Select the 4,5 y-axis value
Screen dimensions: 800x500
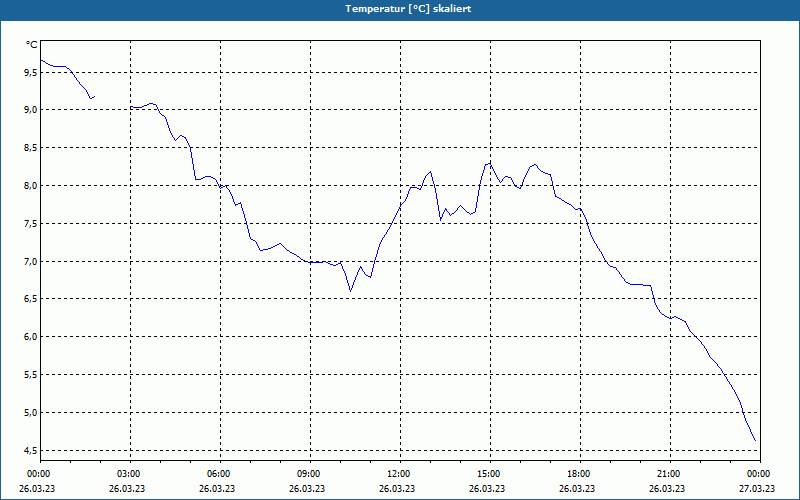coord(31,450)
